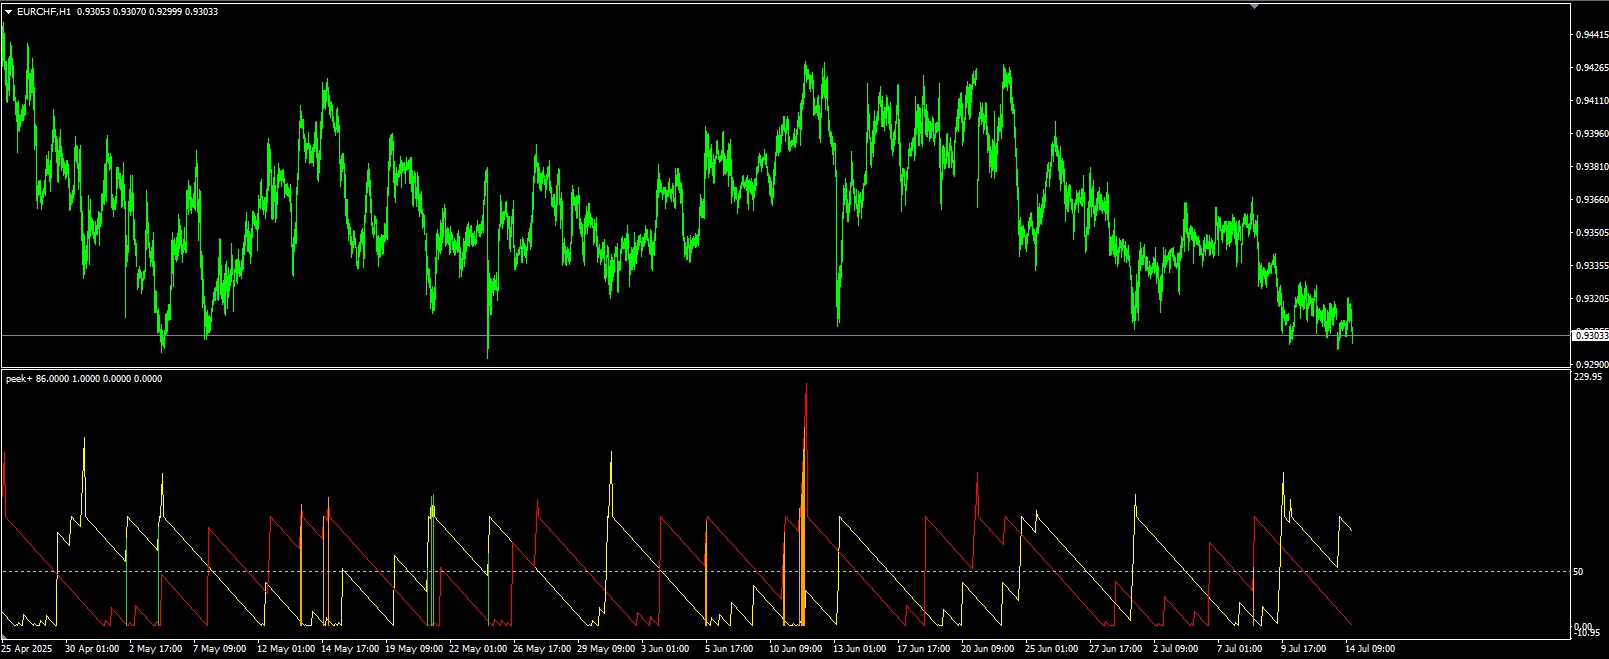The height and width of the screenshot is (659, 1609).
Task: Click the 3 Jun 01:00 time label
Action: (x=665, y=649)
